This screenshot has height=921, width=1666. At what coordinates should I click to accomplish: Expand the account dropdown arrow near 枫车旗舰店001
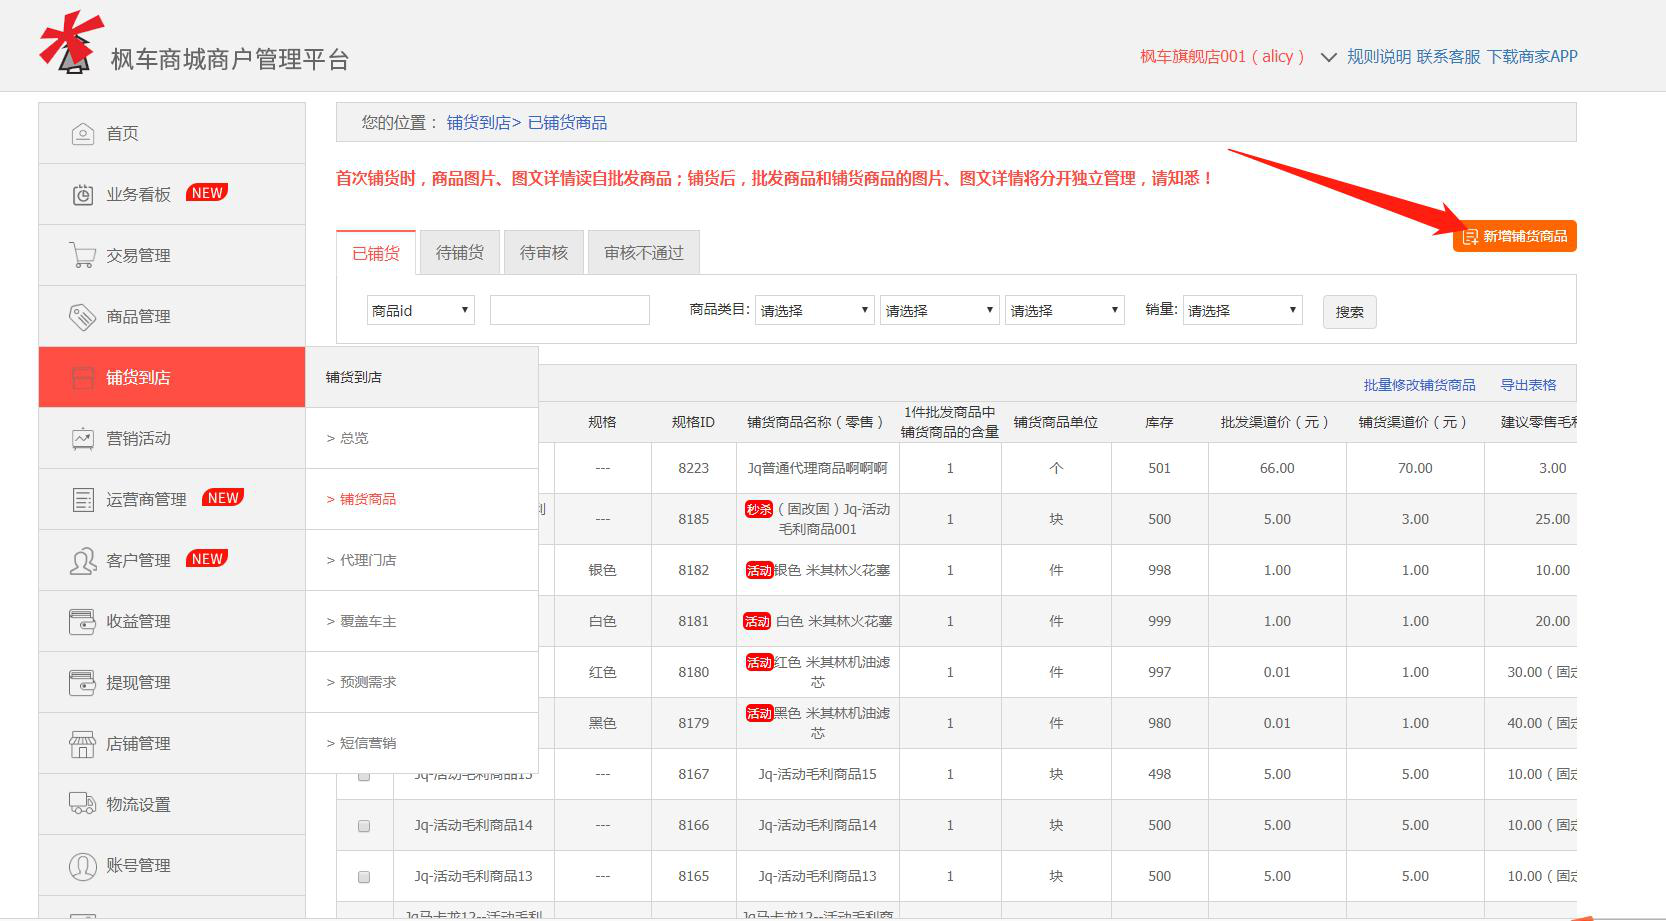[1328, 57]
